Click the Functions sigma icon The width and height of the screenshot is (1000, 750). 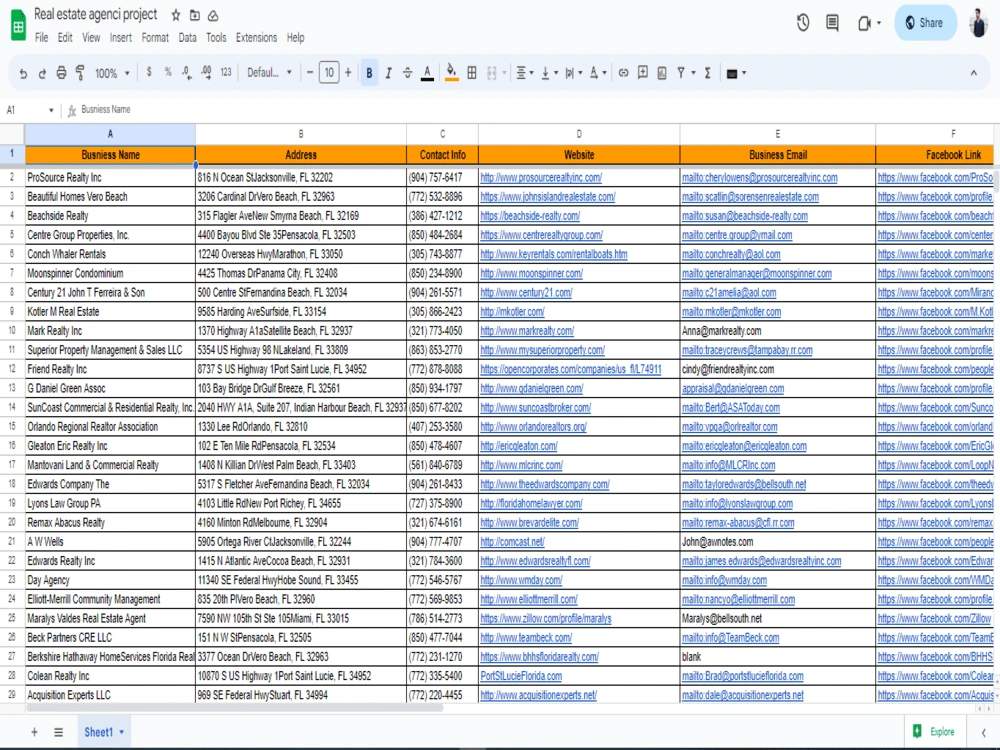coord(707,73)
